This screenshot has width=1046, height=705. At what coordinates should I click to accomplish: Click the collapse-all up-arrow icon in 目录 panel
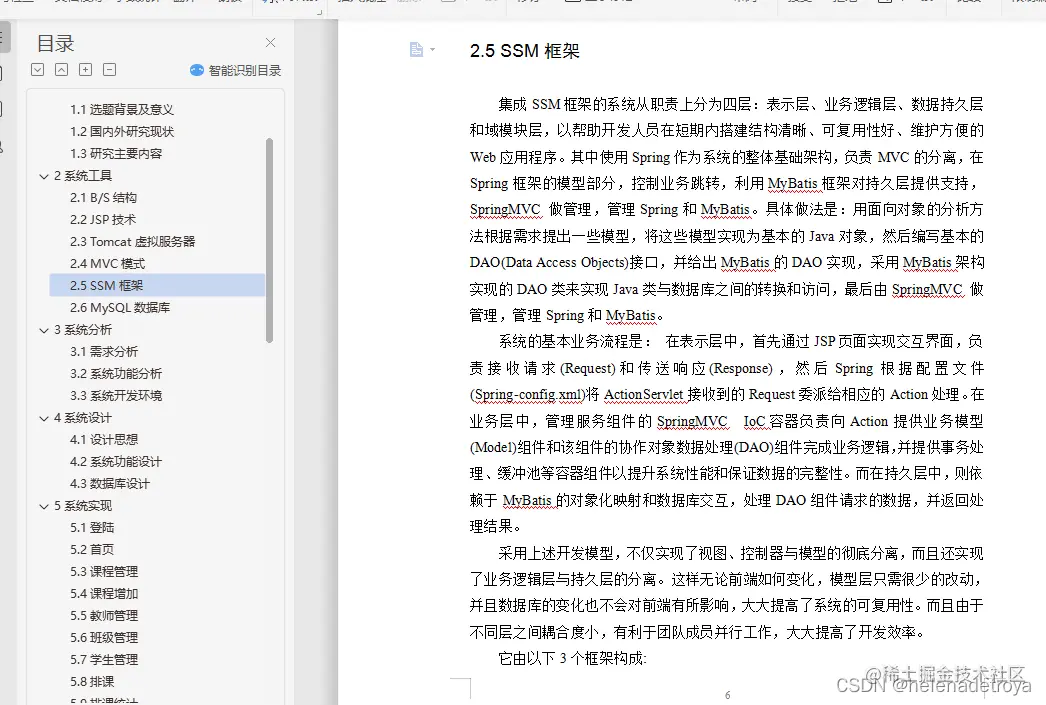pos(61,69)
